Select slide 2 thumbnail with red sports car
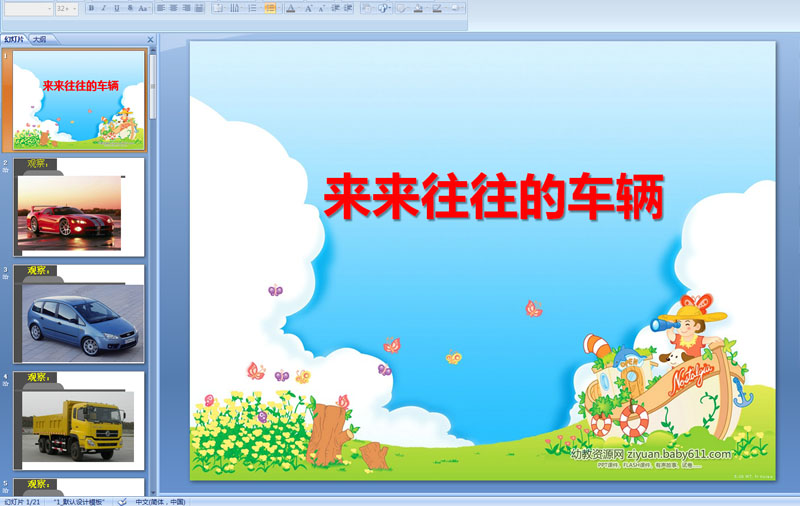Image resolution: width=800 pixels, height=506 pixels. pyautogui.click(x=79, y=207)
